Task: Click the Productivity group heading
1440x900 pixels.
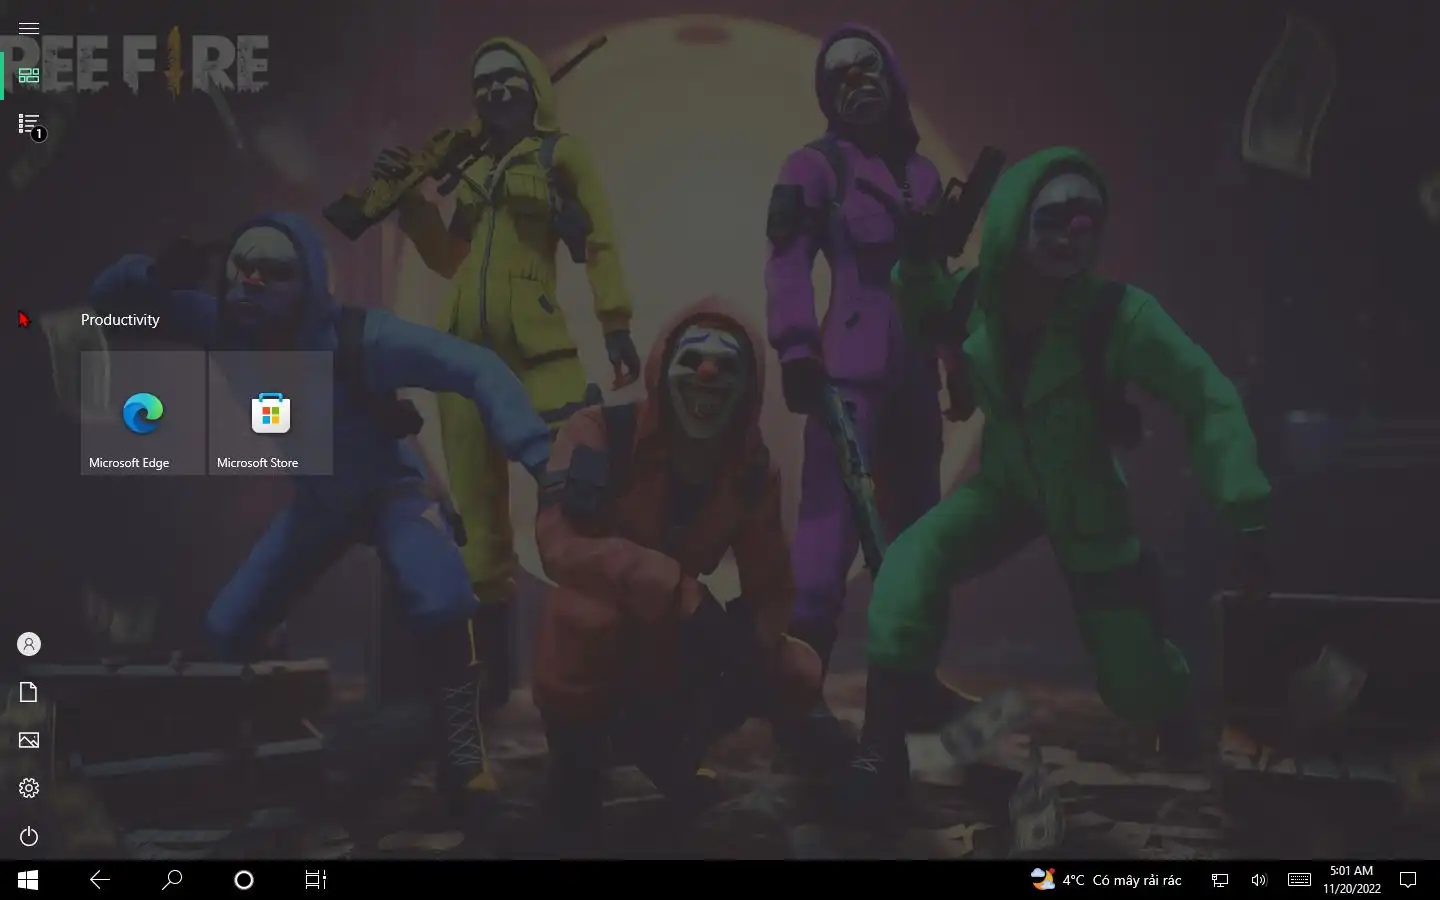Action: [120, 320]
